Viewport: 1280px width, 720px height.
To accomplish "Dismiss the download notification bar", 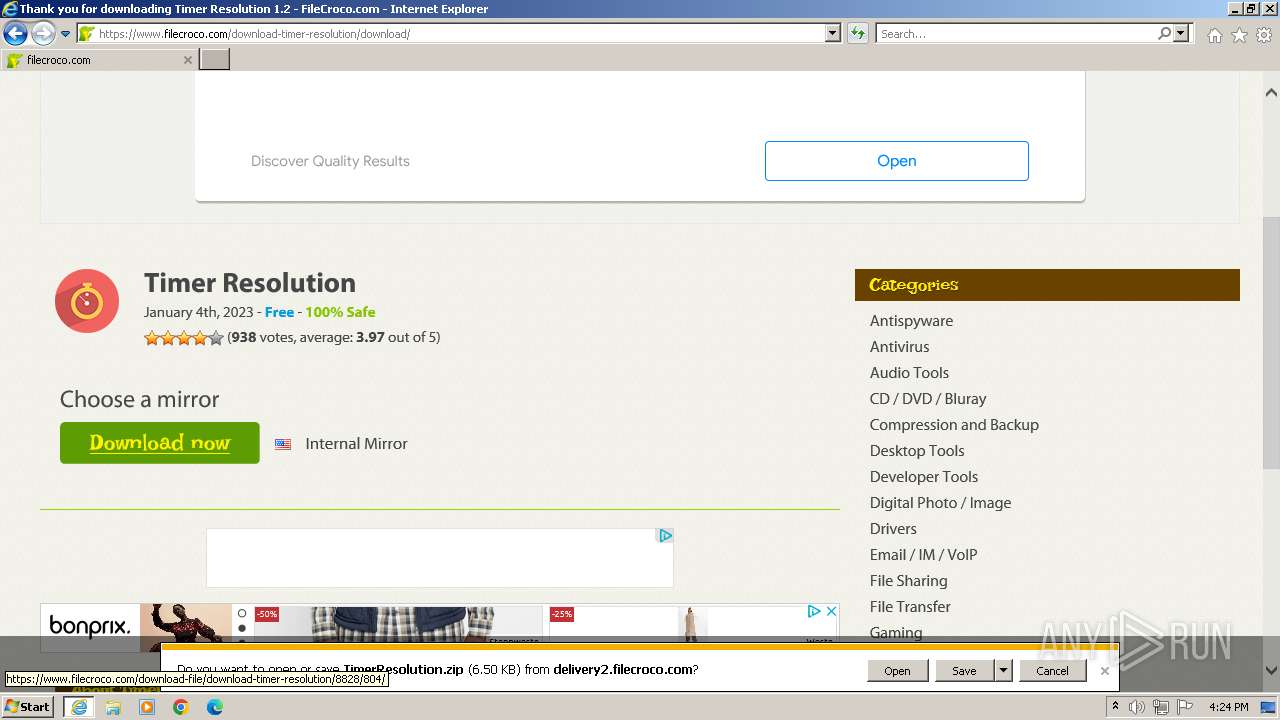I will tap(1104, 671).
